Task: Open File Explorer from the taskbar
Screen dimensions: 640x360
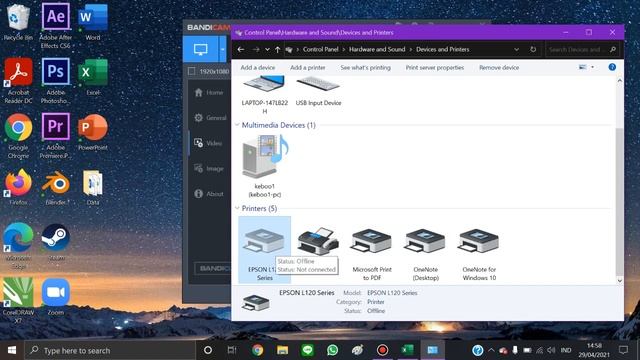Action: [282, 350]
